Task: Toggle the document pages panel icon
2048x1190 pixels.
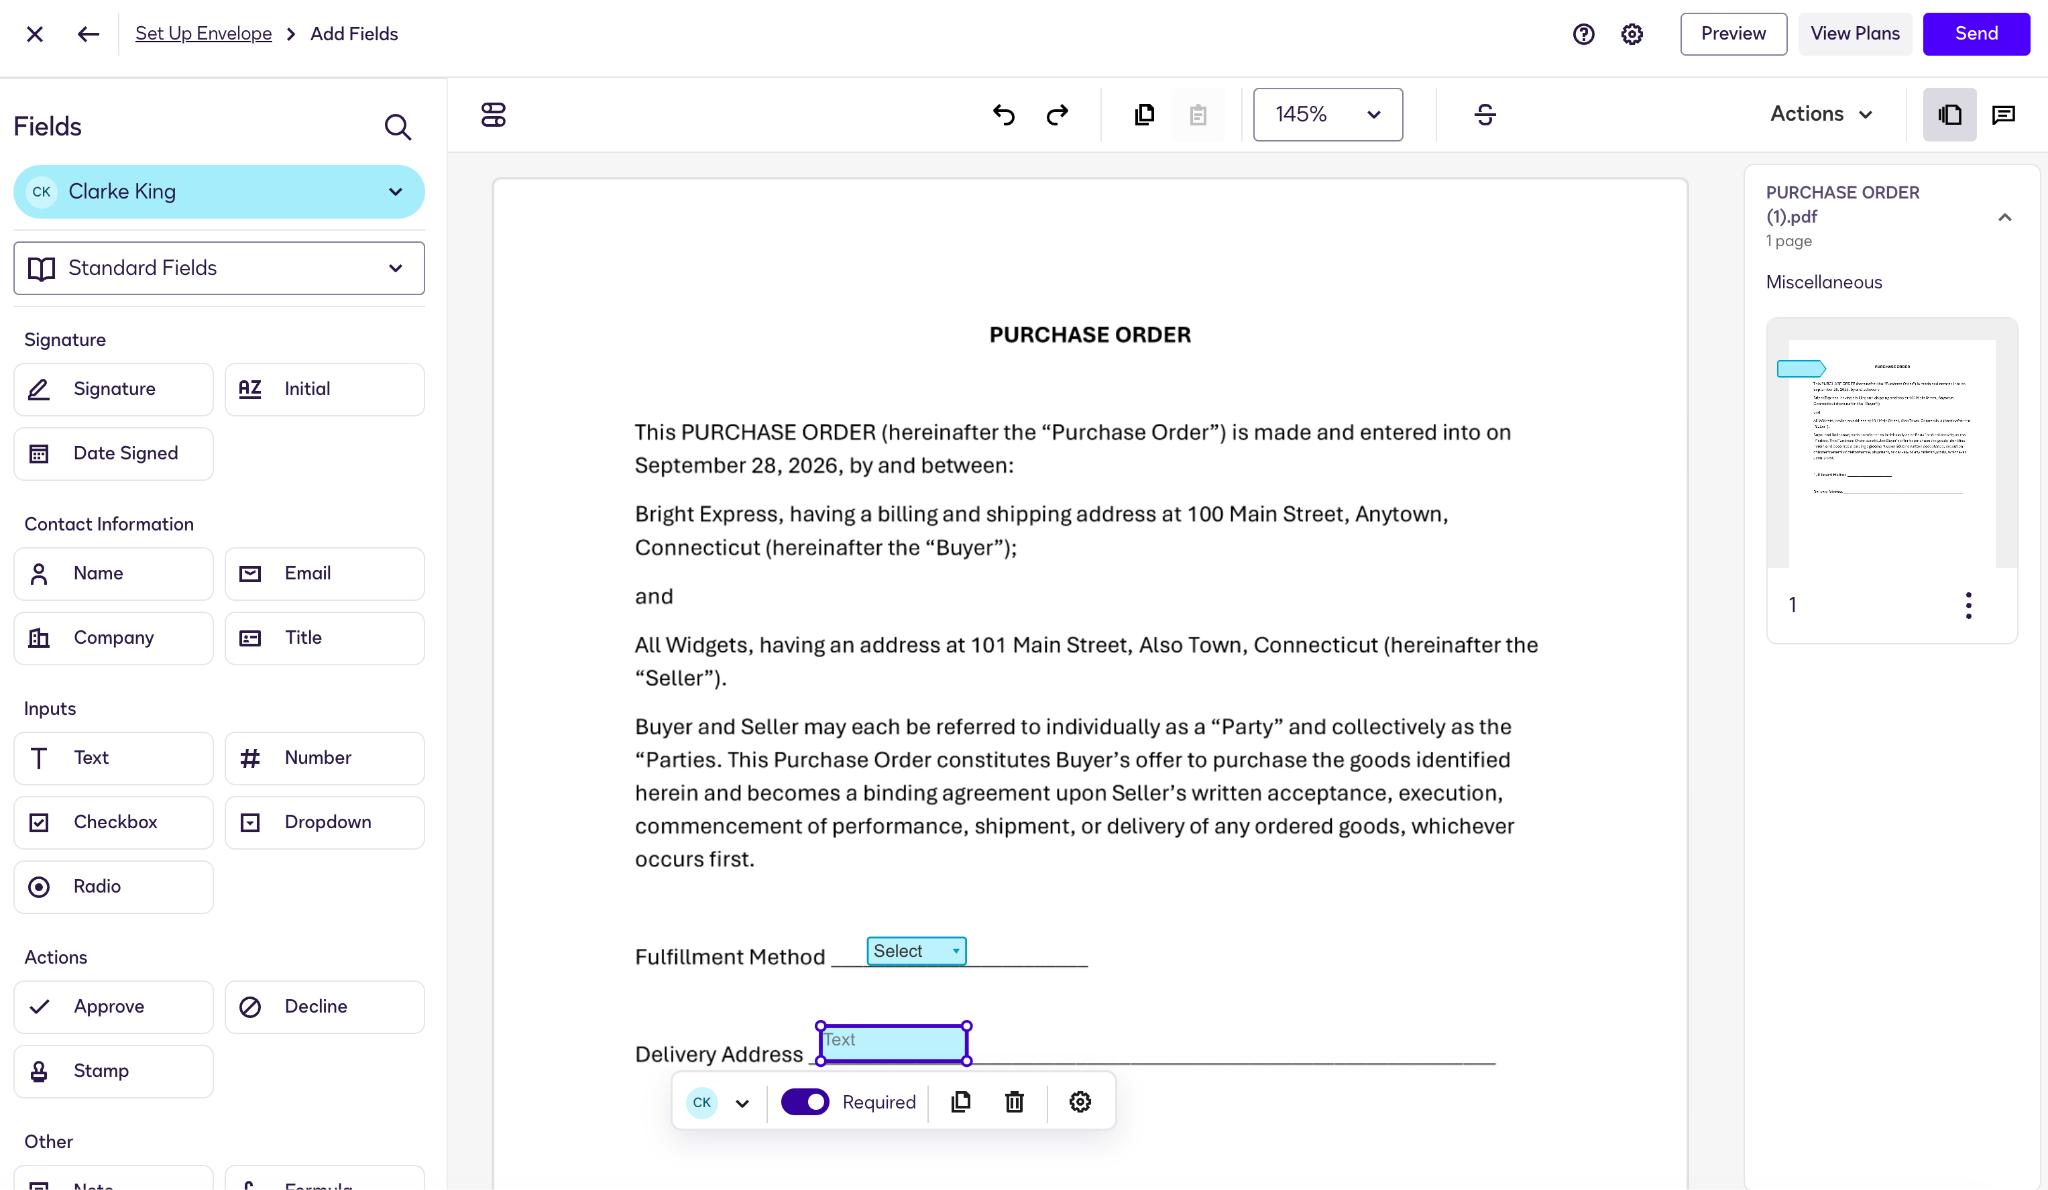Action: point(1949,115)
